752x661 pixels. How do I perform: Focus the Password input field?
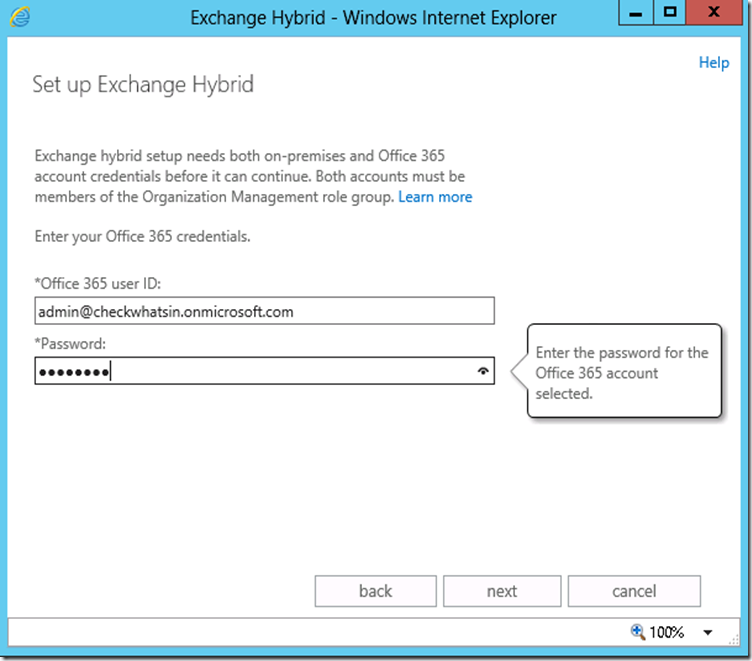264,371
